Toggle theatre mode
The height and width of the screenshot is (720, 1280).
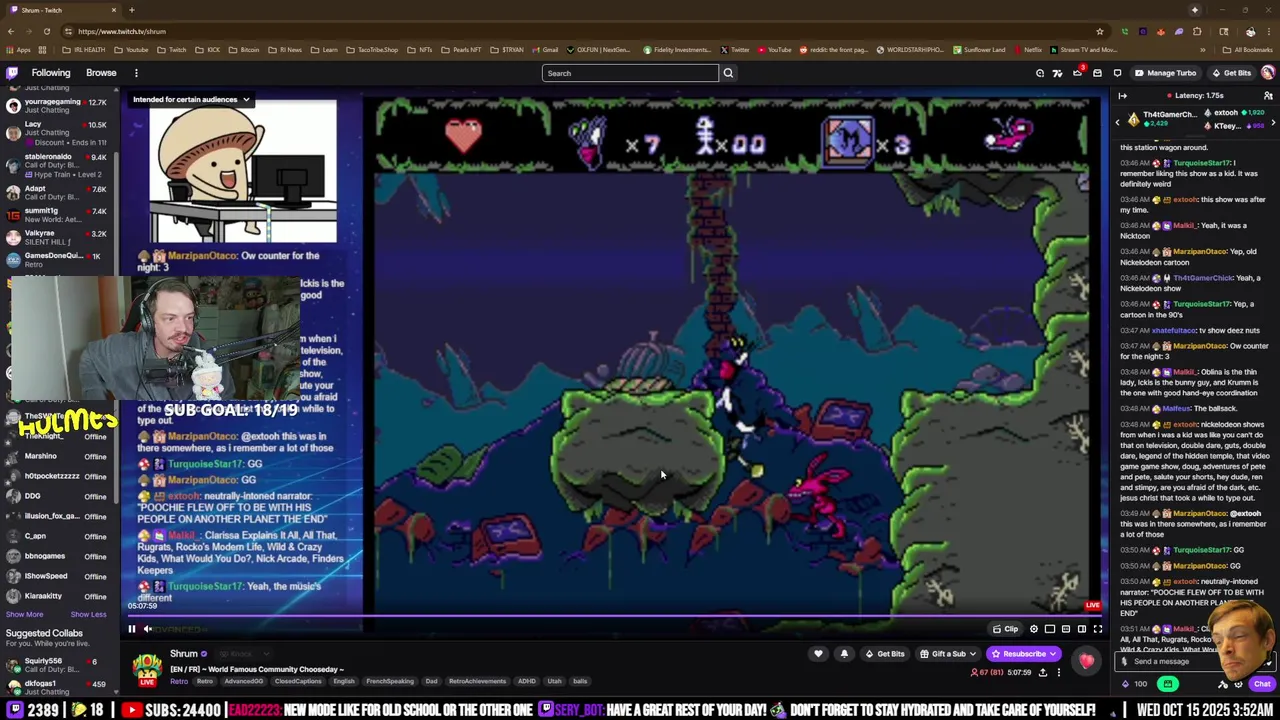tap(1082, 629)
